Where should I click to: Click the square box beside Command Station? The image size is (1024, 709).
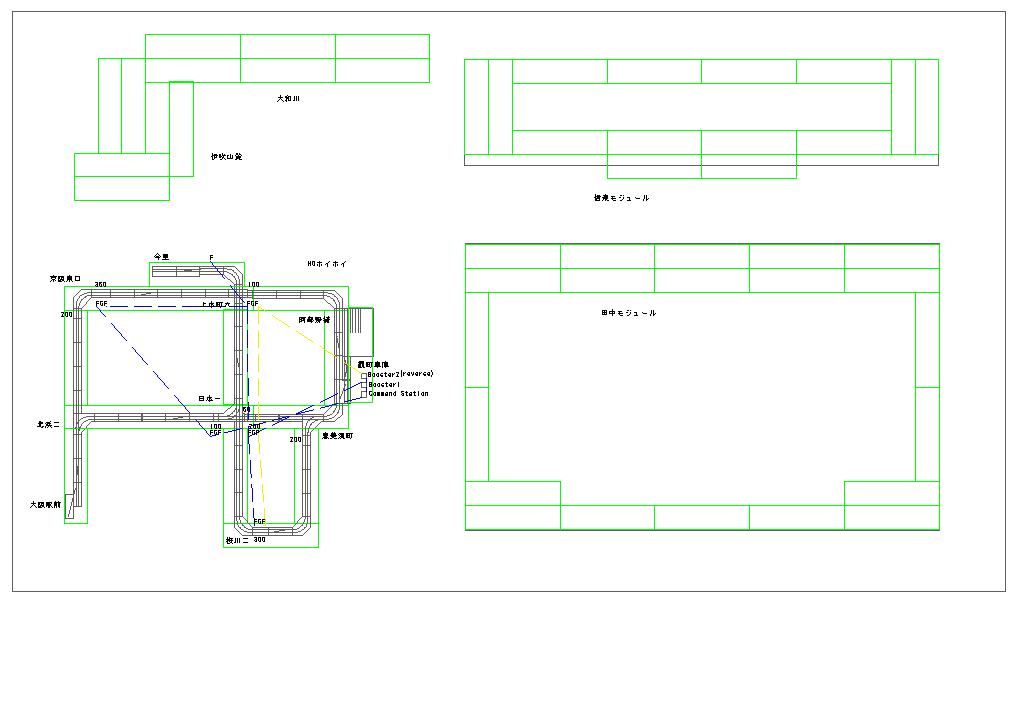coord(364,394)
